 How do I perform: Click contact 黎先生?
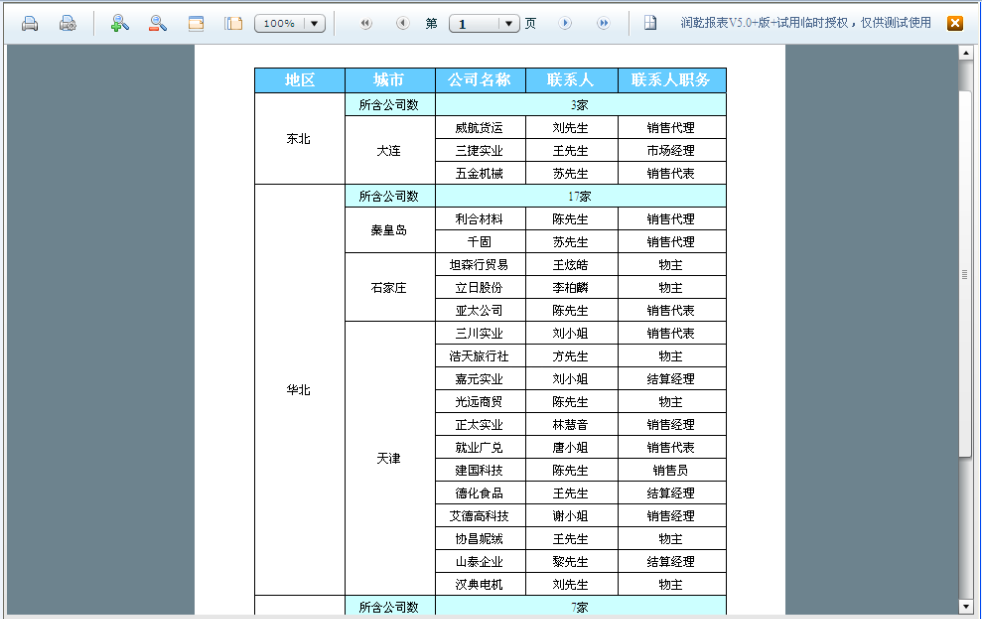(571, 561)
